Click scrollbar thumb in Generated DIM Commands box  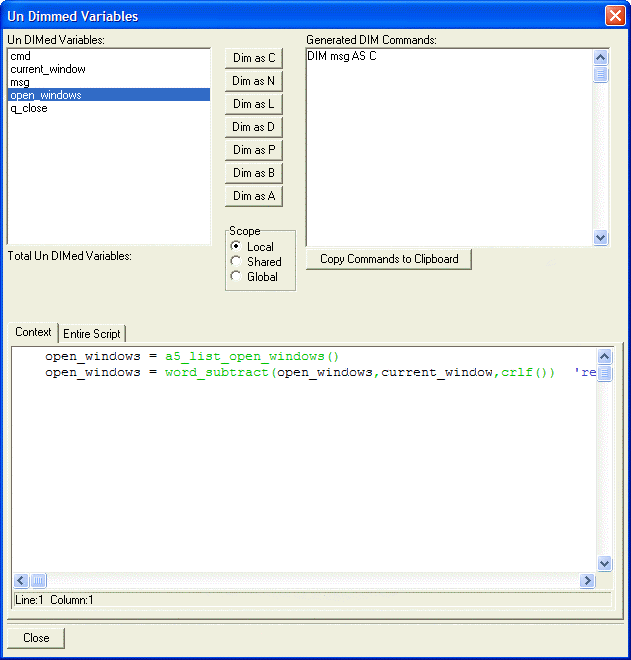[x=601, y=75]
